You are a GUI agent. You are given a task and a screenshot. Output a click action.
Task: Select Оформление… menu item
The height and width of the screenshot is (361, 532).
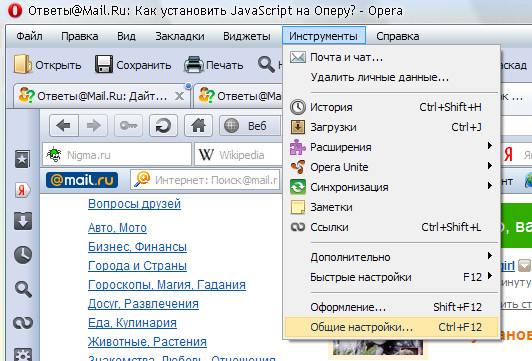[392, 307]
